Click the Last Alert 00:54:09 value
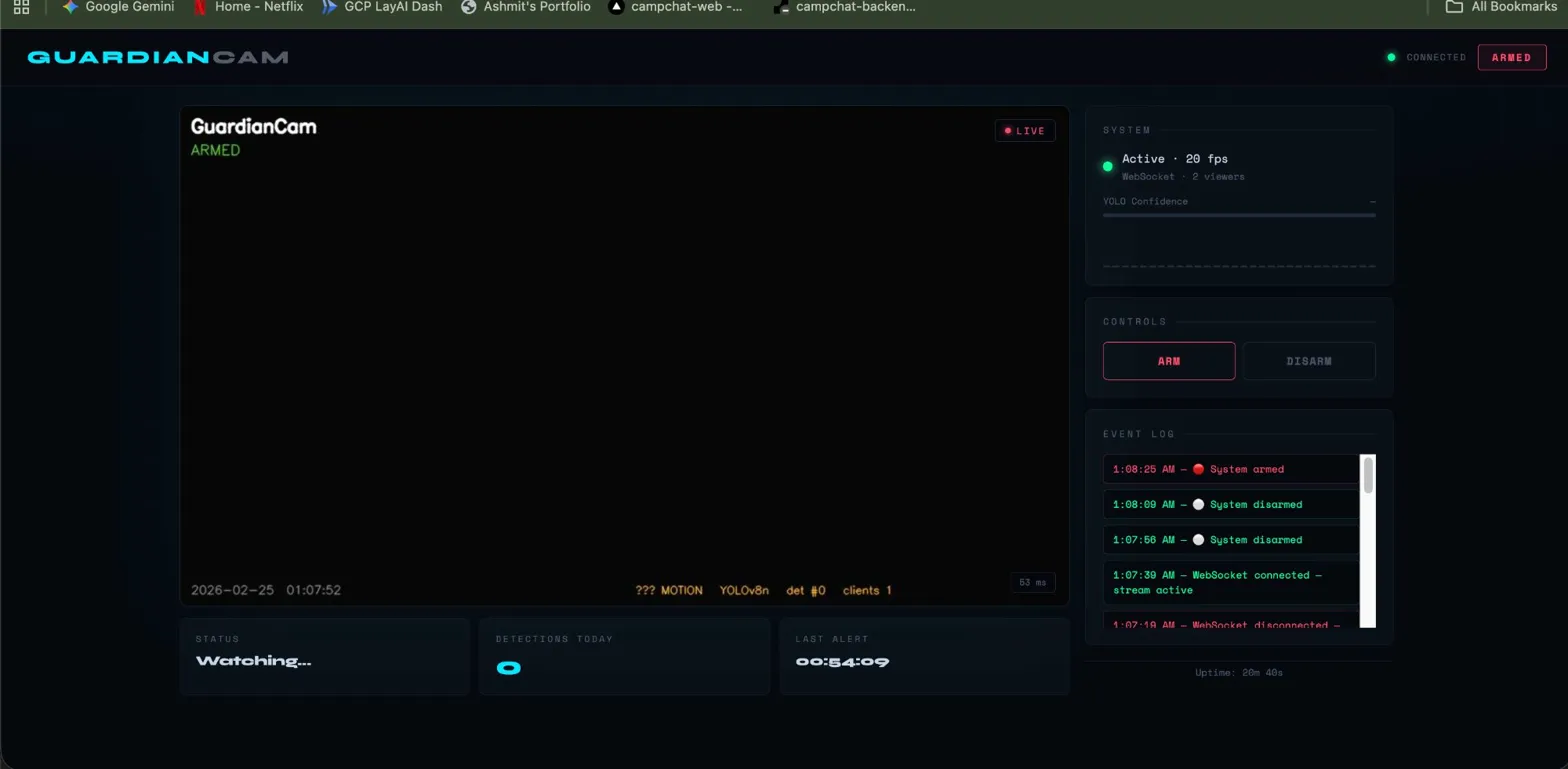The width and height of the screenshot is (1568, 769). (842, 661)
